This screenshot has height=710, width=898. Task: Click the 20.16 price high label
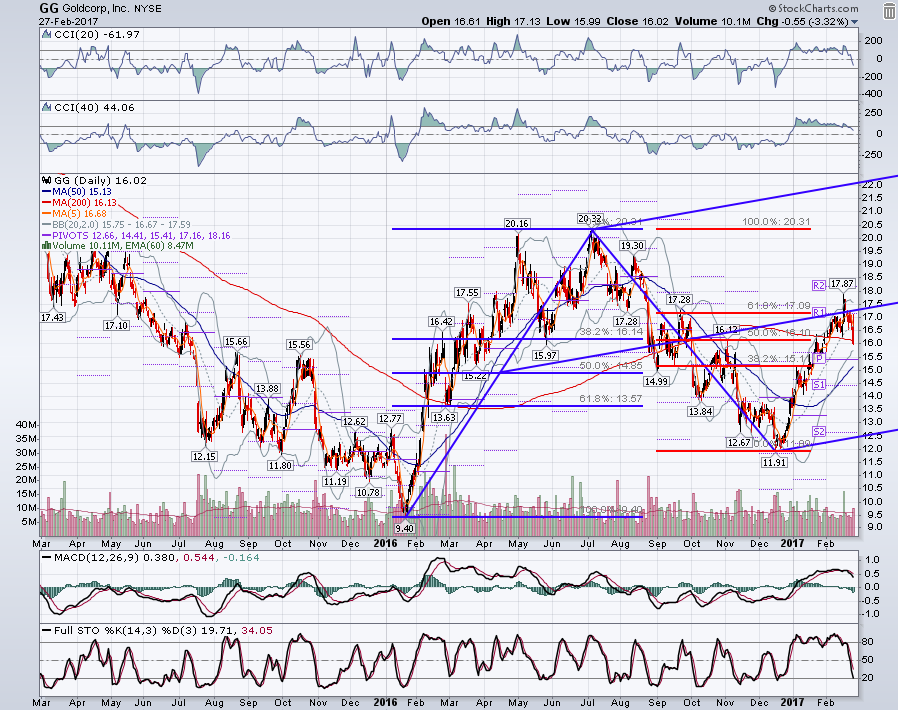tap(517, 223)
